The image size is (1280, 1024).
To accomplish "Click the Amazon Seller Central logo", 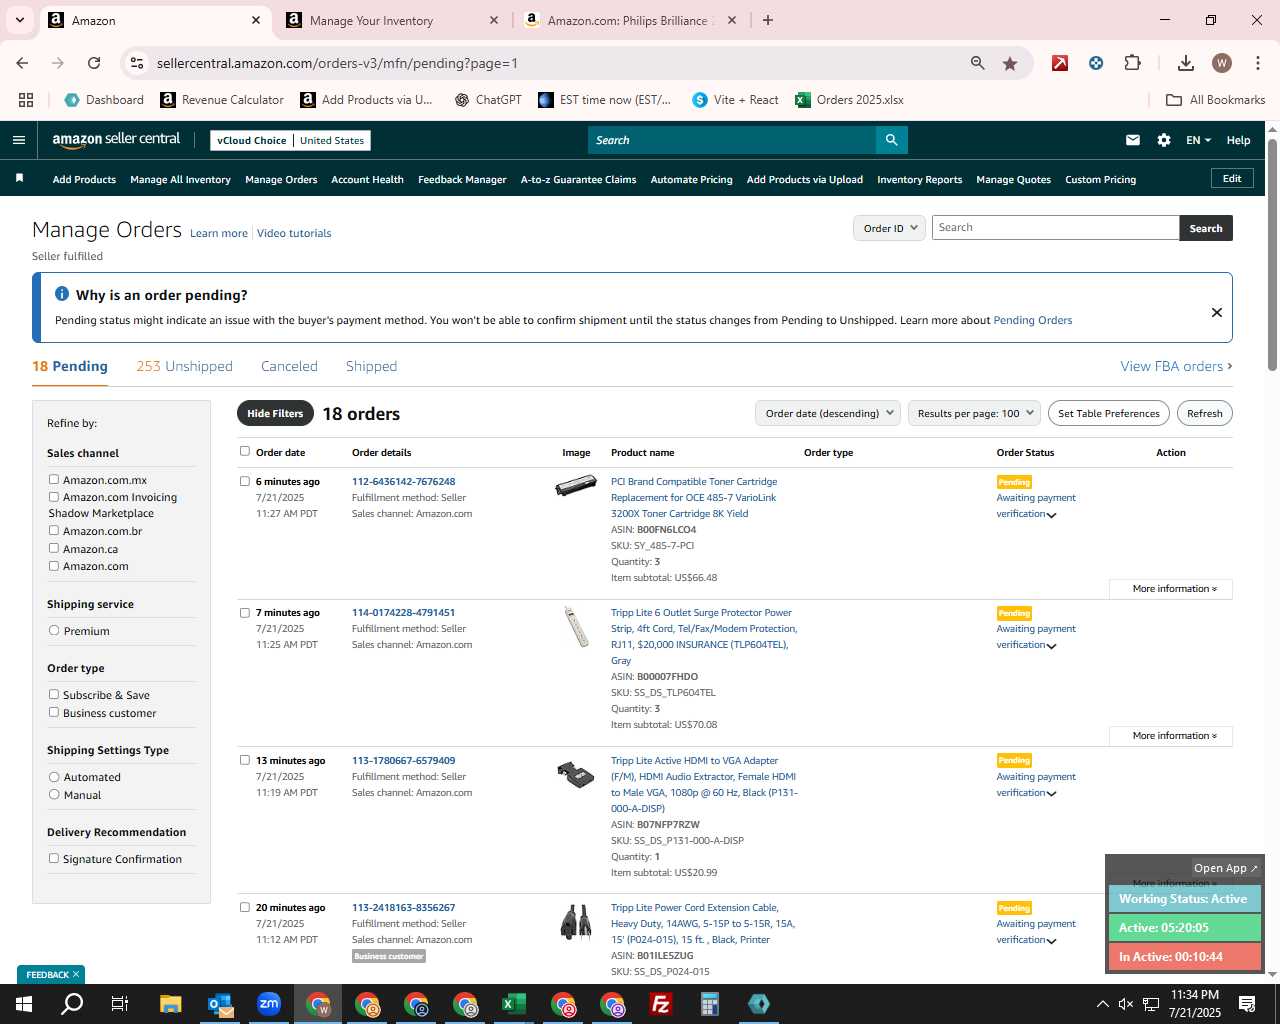I will pyautogui.click(x=116, y=140).
